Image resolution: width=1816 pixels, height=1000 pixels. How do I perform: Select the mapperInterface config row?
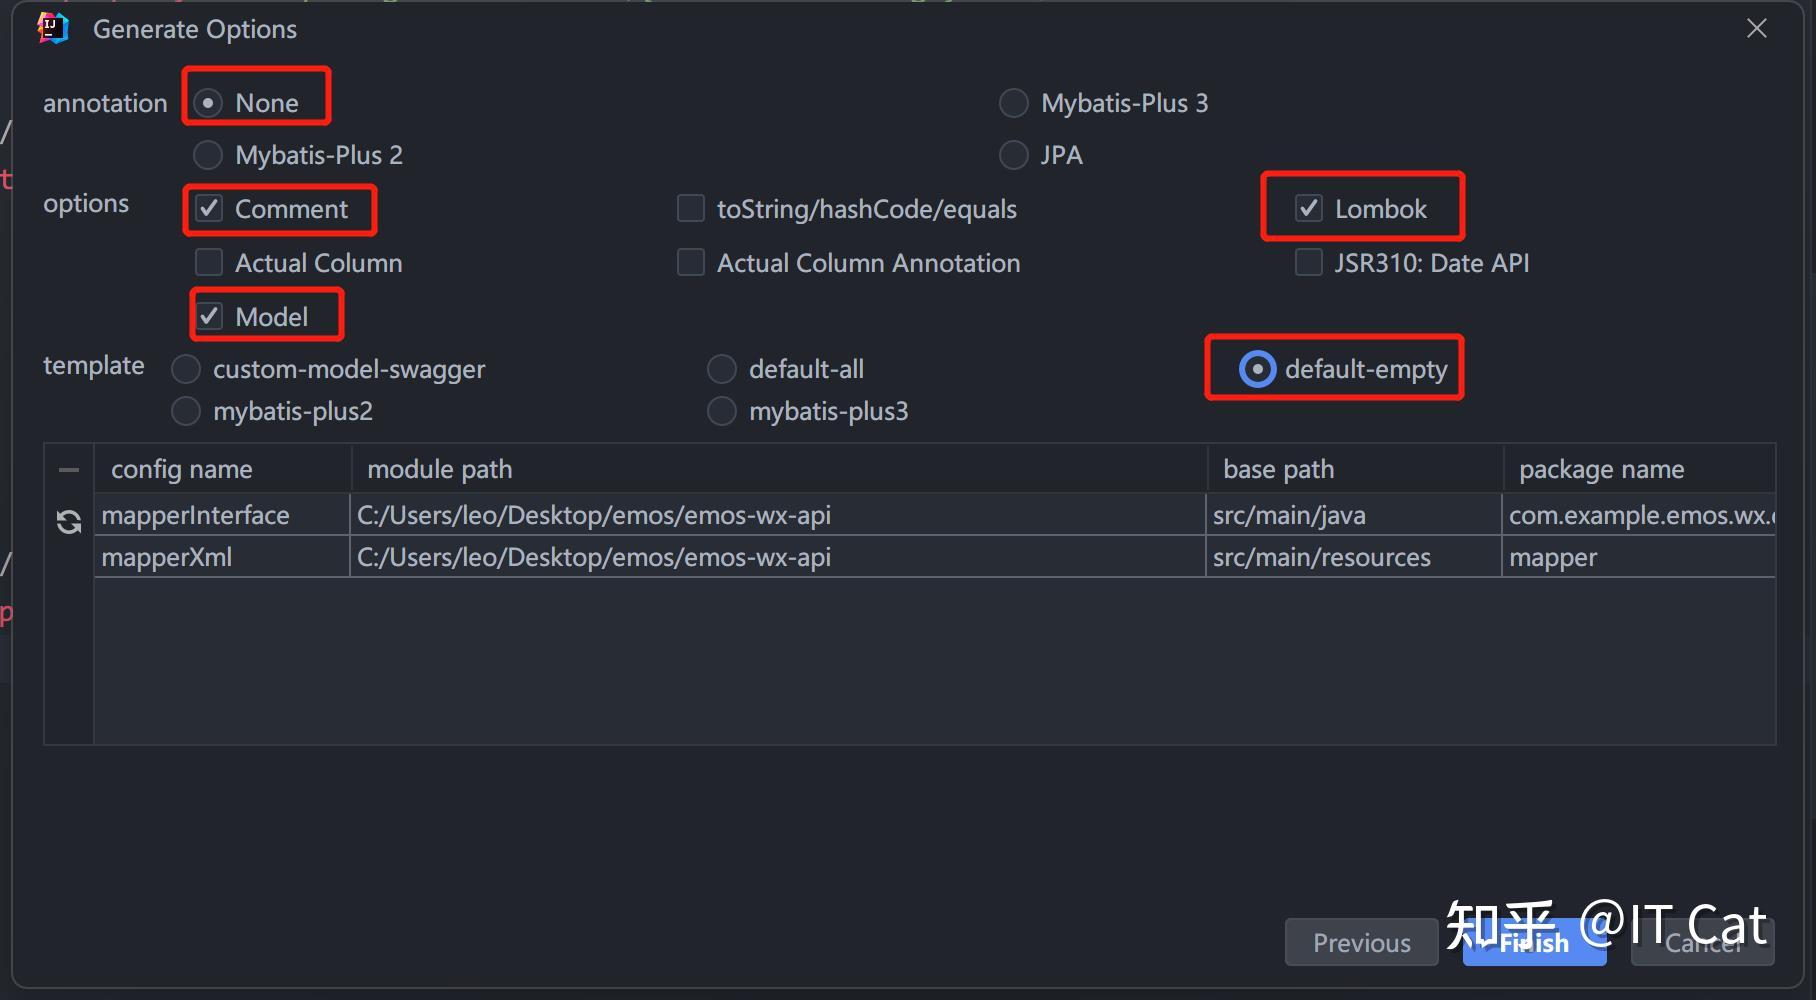(935, 515)
